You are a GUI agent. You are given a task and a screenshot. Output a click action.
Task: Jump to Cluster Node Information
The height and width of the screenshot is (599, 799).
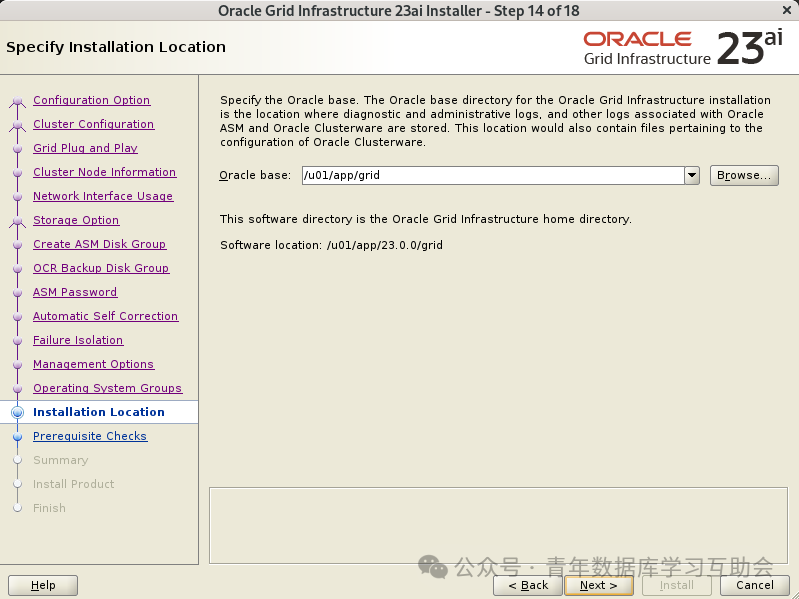[x=104, y=172]
